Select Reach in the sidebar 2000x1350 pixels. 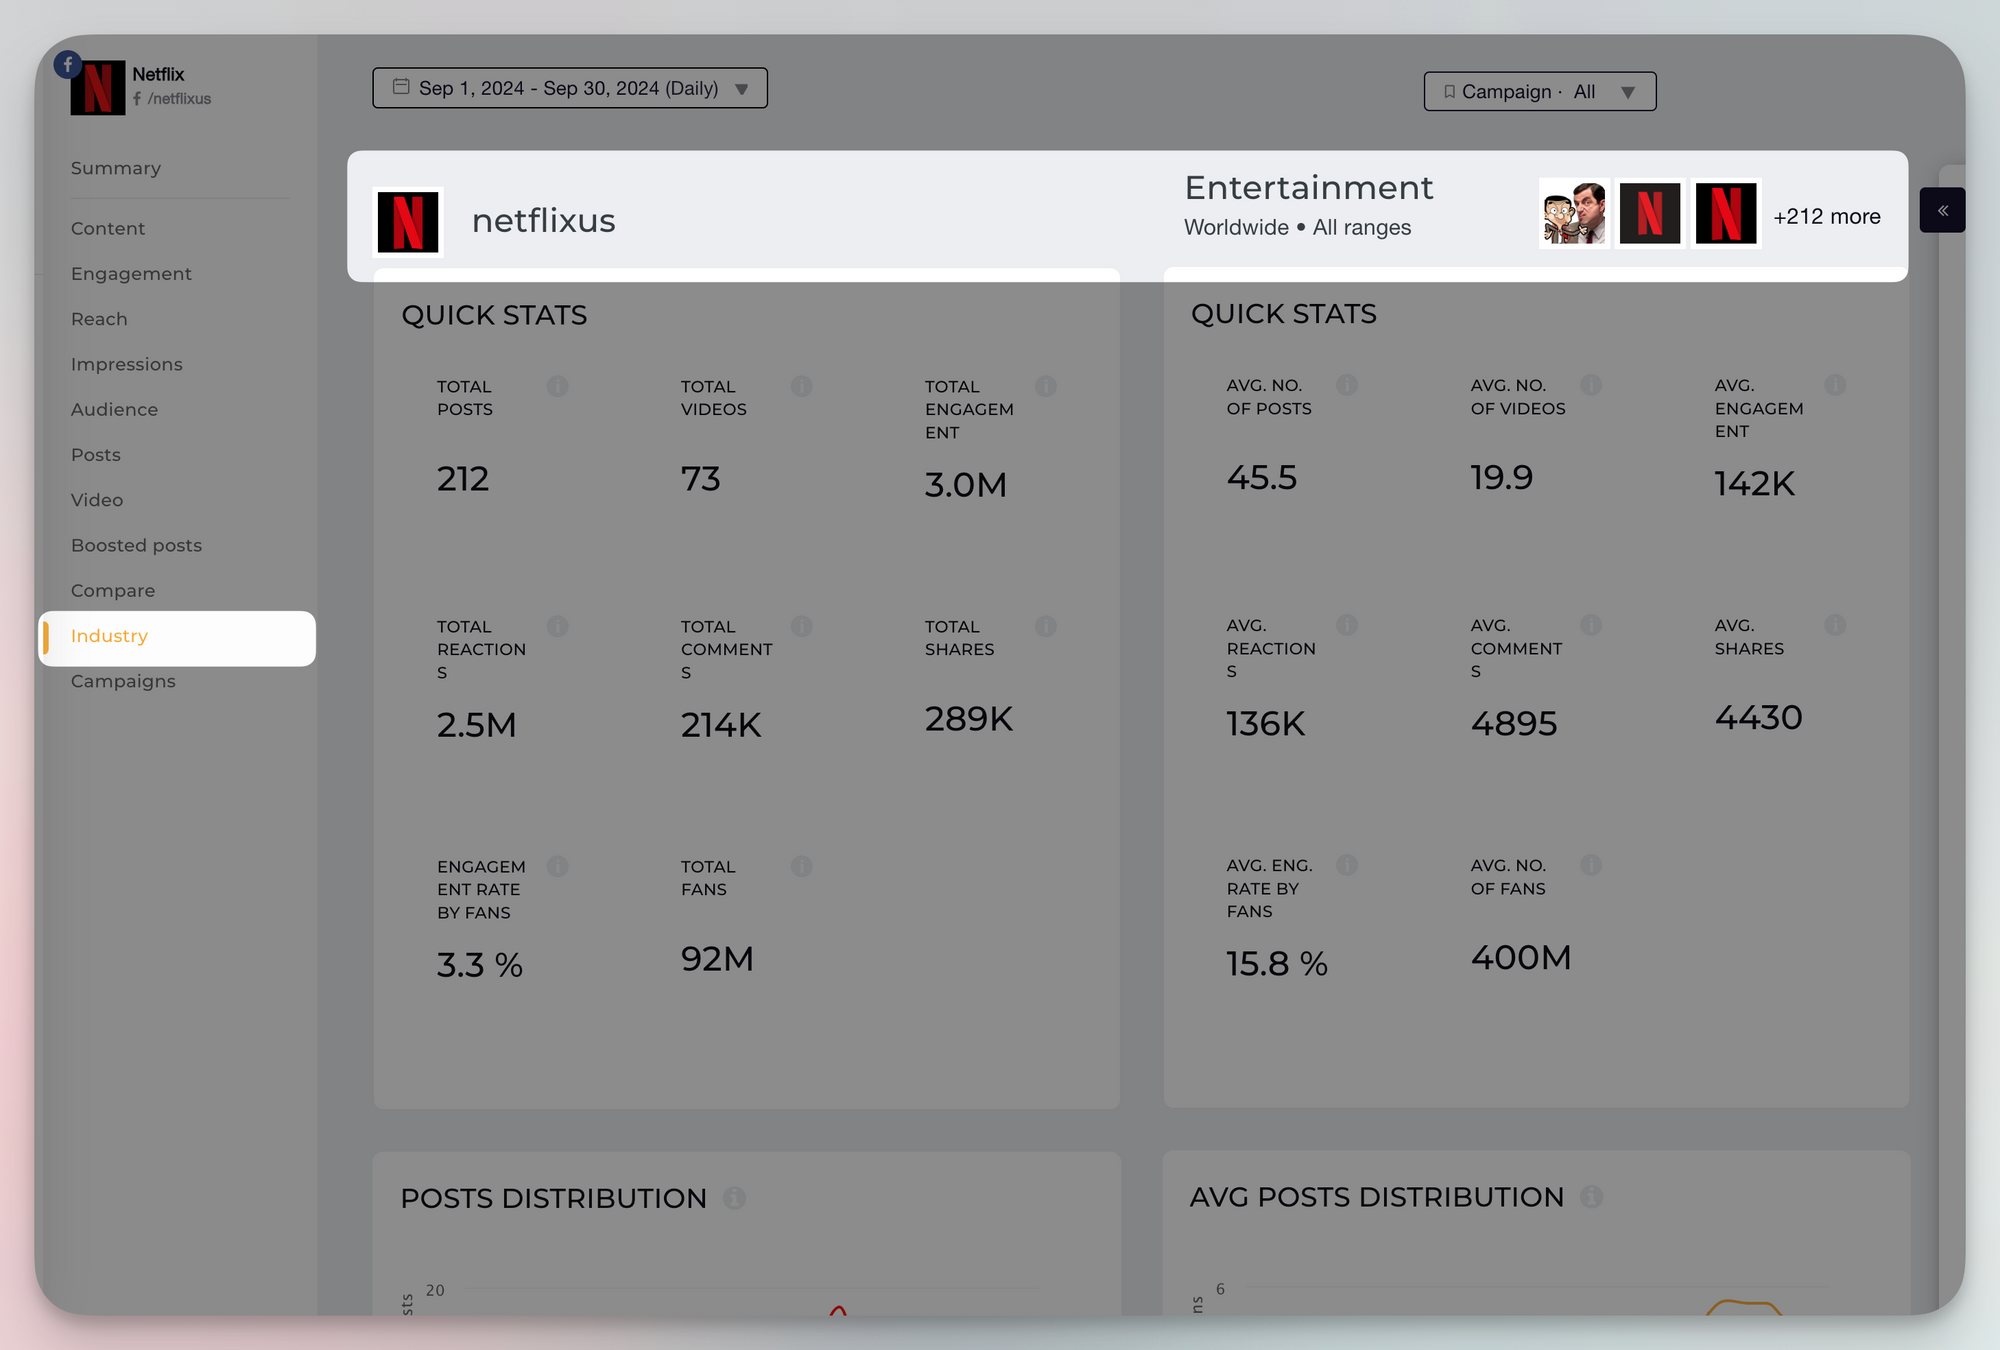pos(99,319)
